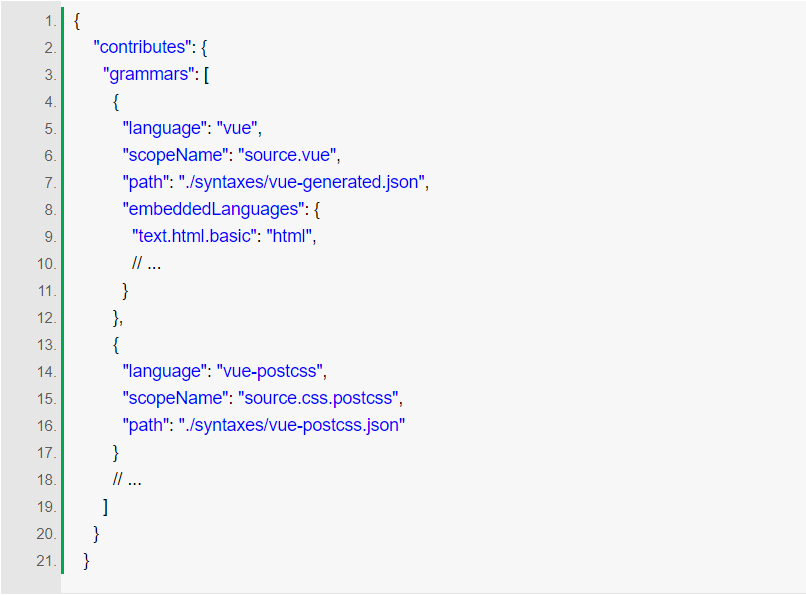The height and width of the screenshot is (595, 806).
Task: Click the "html" value on line 9
Action: pos(289,236)
